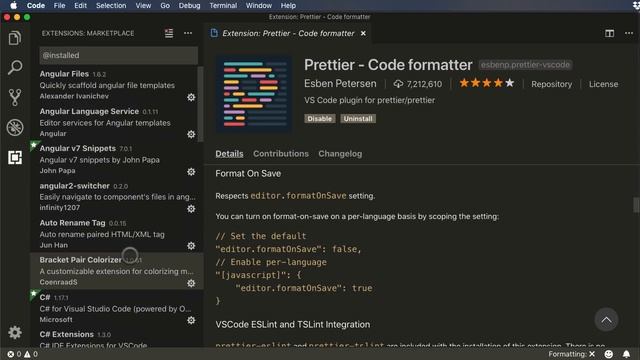640x360 pixels.
Task: Select Bracket Pair Colorizer in list
Action: (x=117, y=271)
